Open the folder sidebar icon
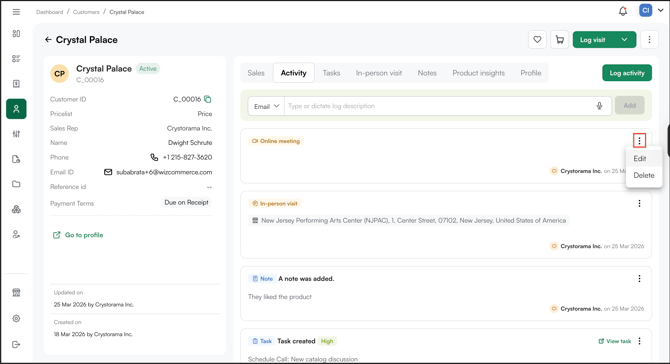The width and height of the screenshot is (670, 364). click(x=16, y=184)
